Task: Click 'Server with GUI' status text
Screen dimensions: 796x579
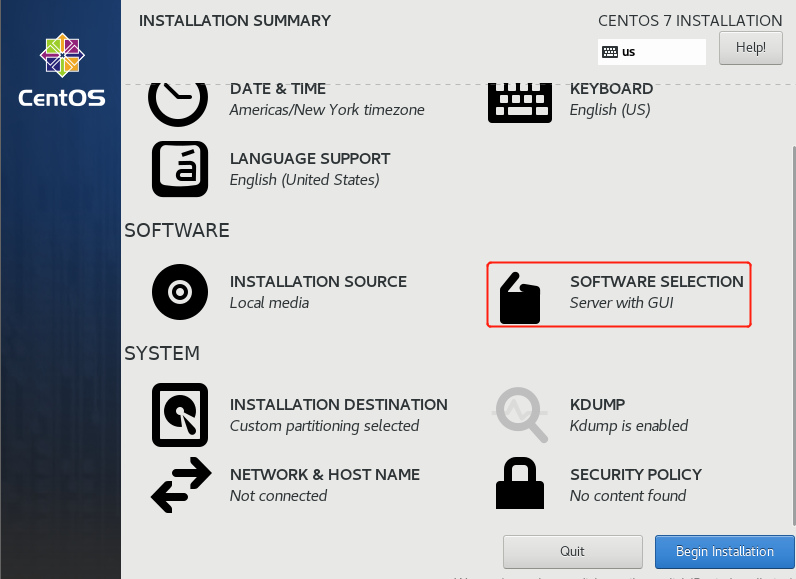Action: pyautogui.click(x=622, y=303)
